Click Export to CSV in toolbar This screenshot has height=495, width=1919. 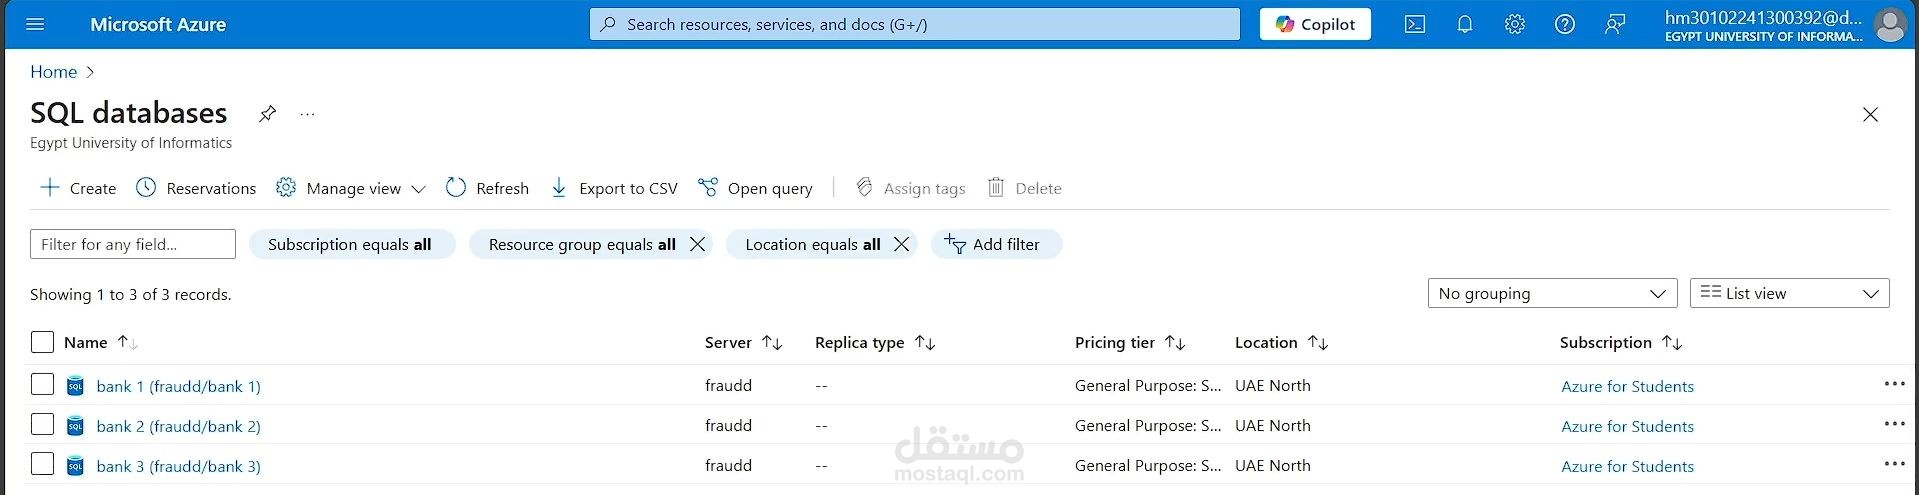[x=614, y=188]
